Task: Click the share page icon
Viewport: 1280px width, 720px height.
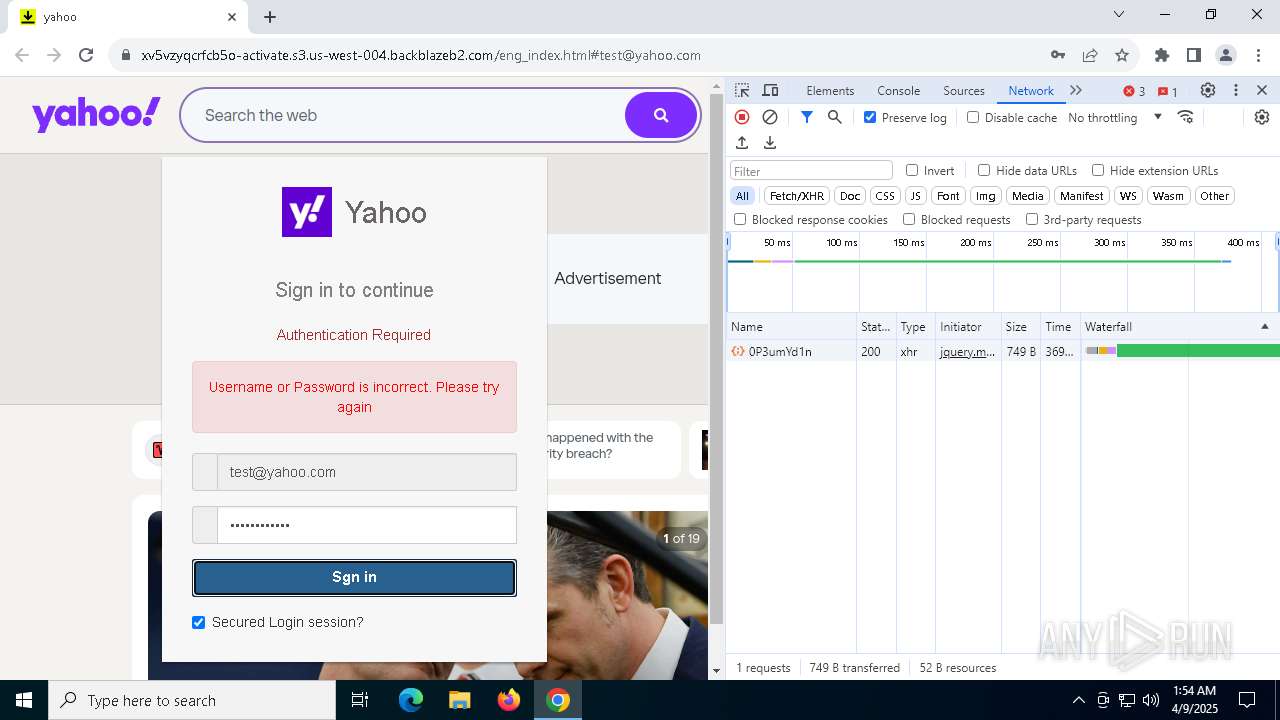Action: [1090, 55]
